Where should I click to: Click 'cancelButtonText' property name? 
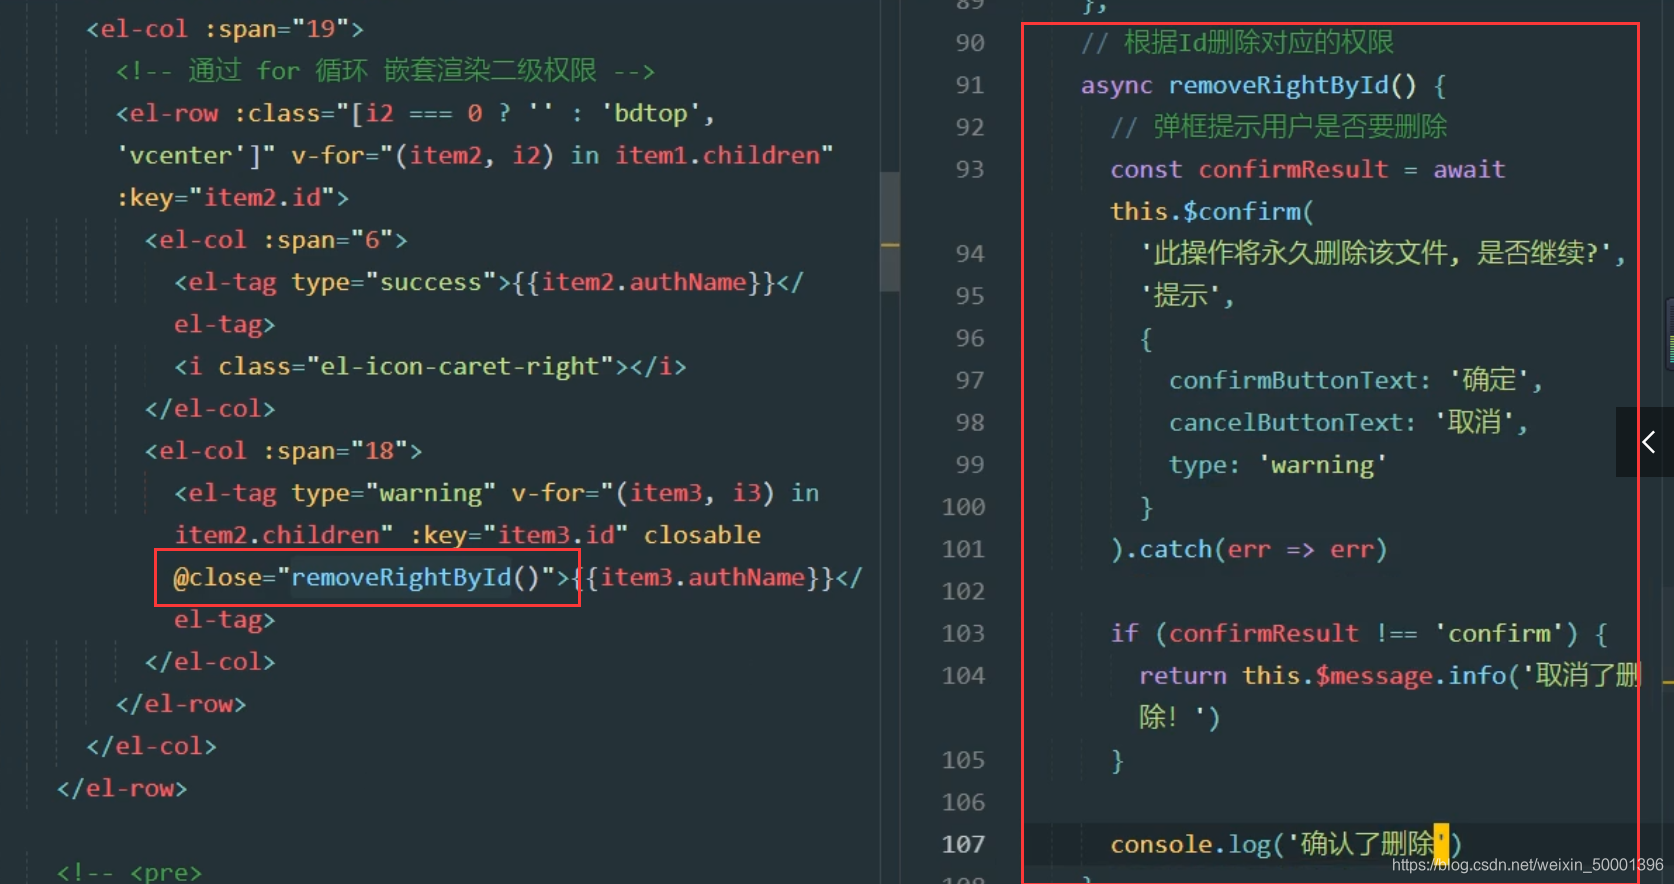pyautogui.click(x=1286, y=422)
